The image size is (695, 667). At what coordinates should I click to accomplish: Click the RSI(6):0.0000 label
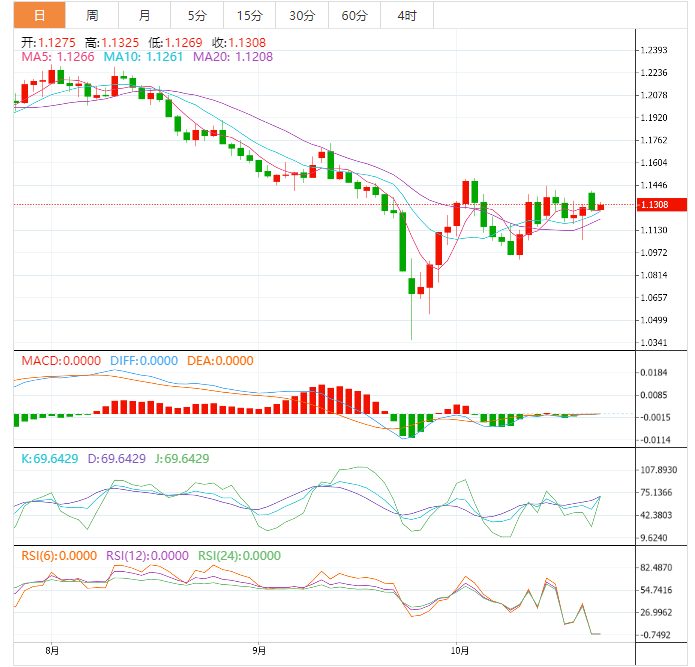pyautogui.click(x=59, y=556)
